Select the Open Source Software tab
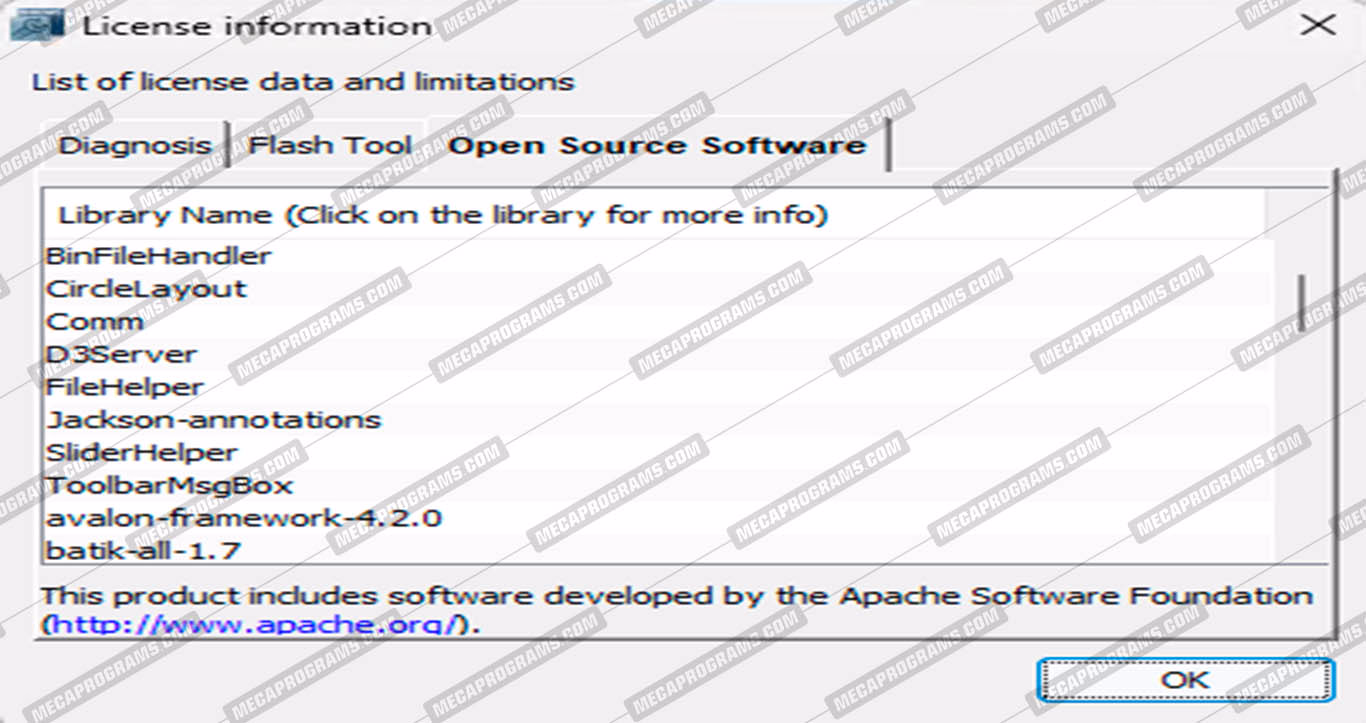 tap(656, 146)
